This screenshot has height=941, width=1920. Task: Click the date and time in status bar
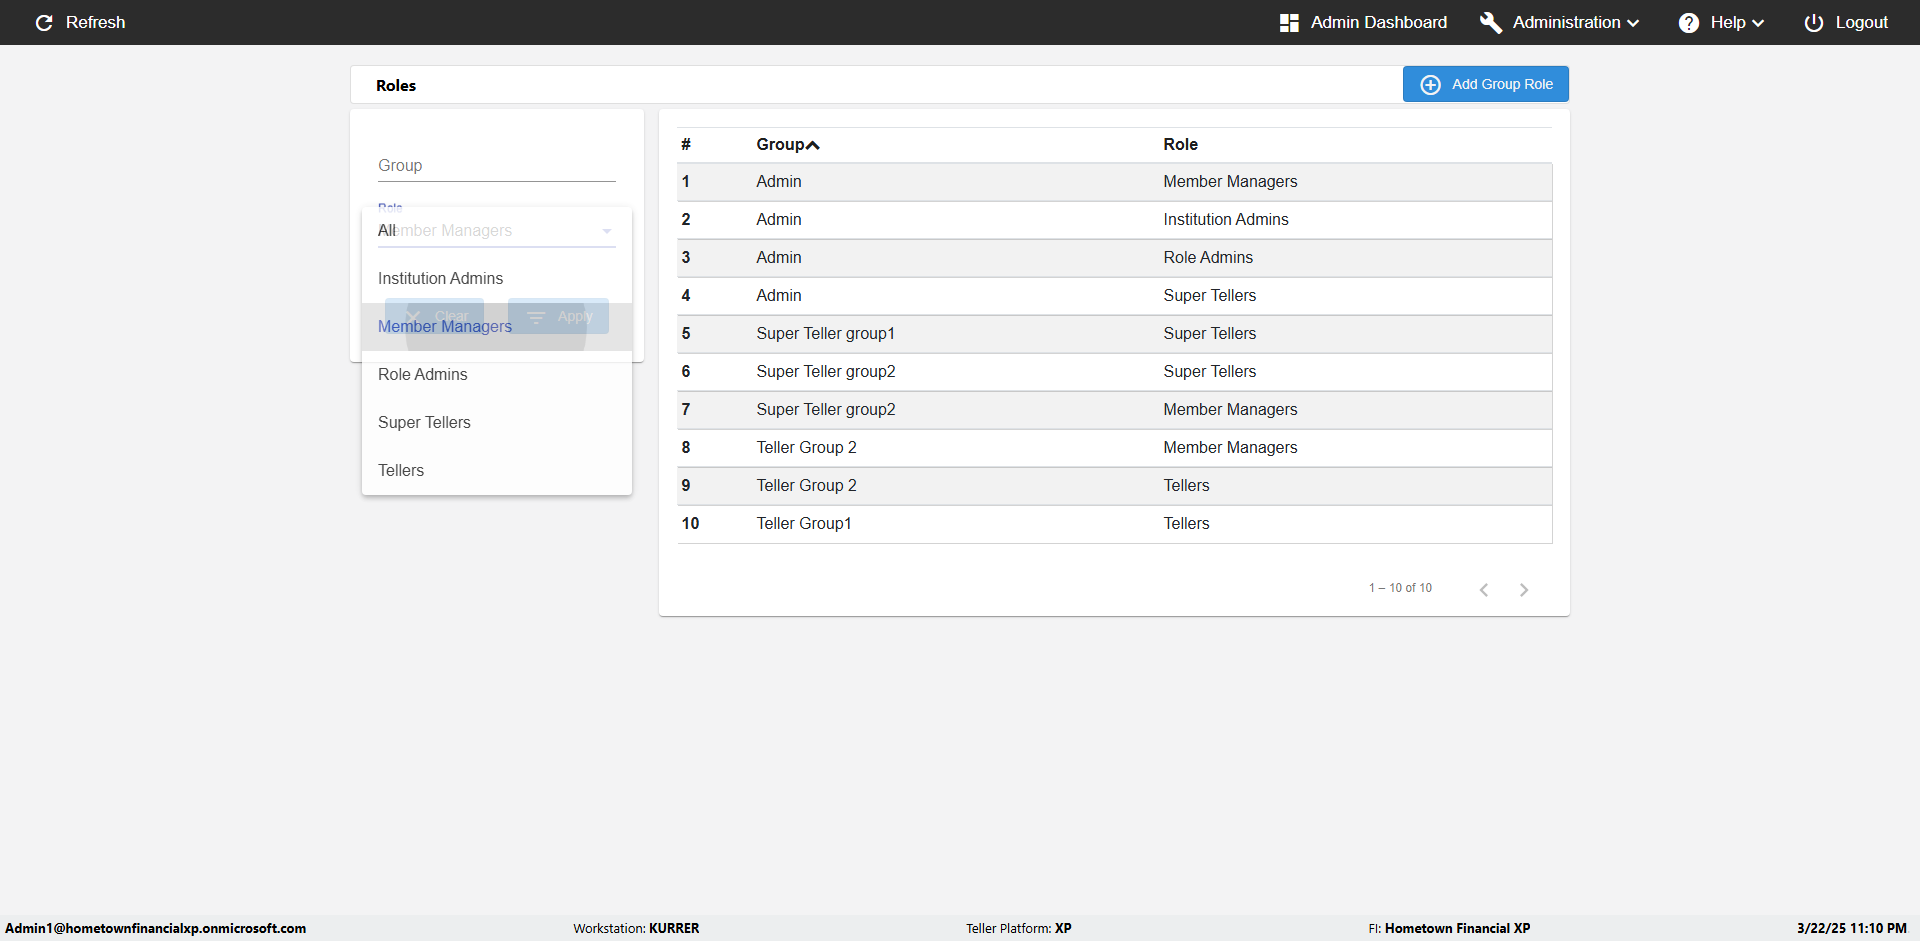click(1851, 928)
